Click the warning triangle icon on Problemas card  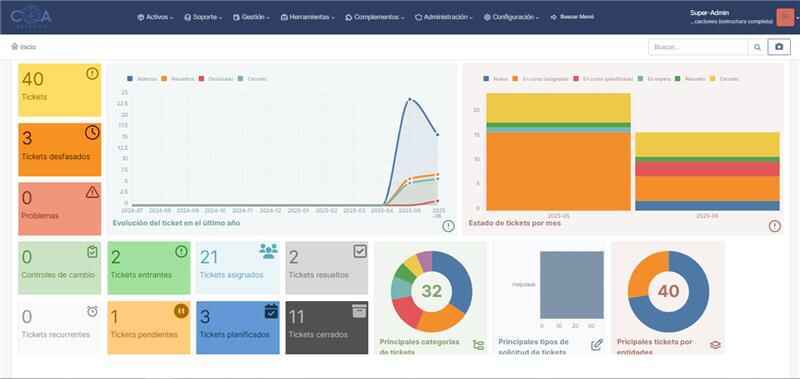point(92,192)
